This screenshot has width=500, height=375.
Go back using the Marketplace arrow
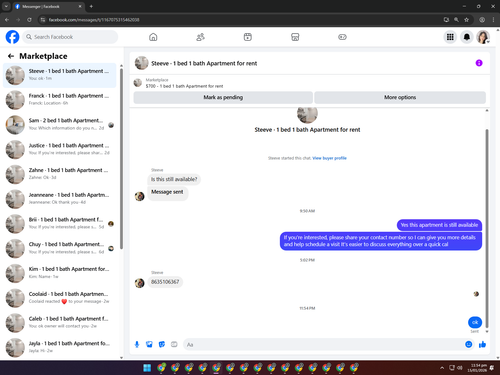pos(11,56)
